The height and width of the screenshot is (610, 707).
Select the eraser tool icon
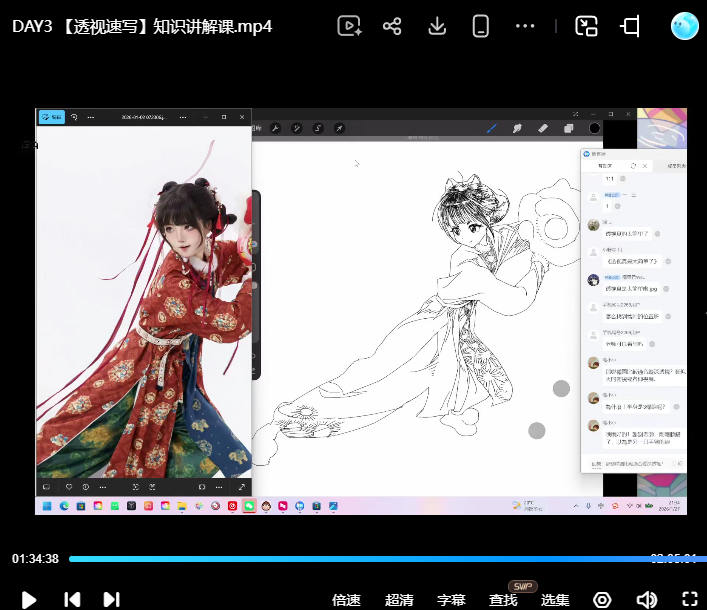[543, 128]
